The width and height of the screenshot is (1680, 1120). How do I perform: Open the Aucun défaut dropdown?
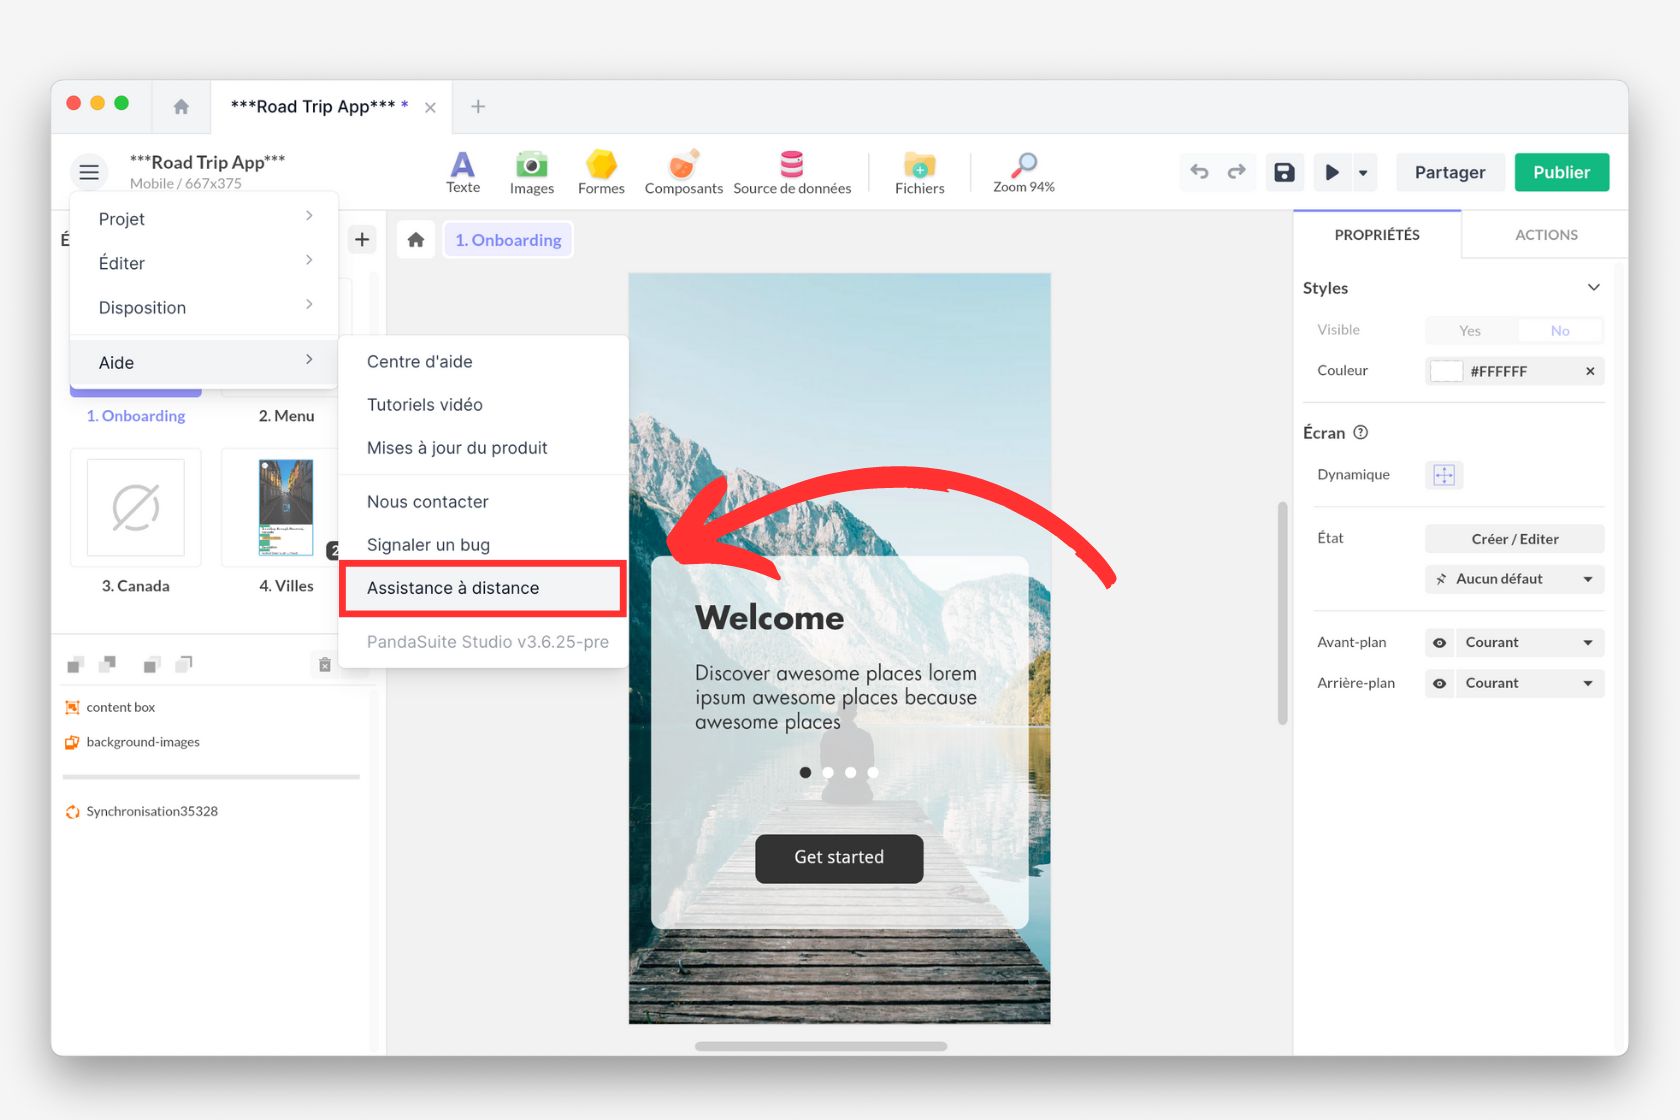pos(1514,579)
